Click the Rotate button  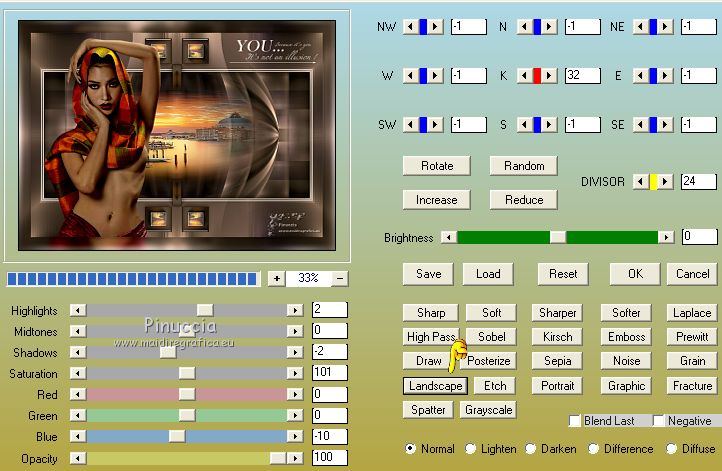[437, 166]
